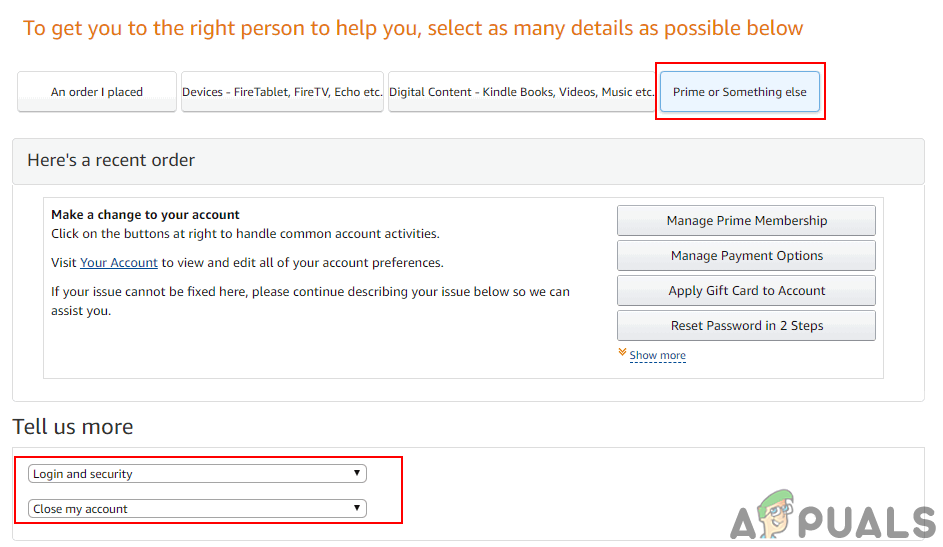Click the Manage Prime Membership button
The image size is (943, 547).
(746, 221)
